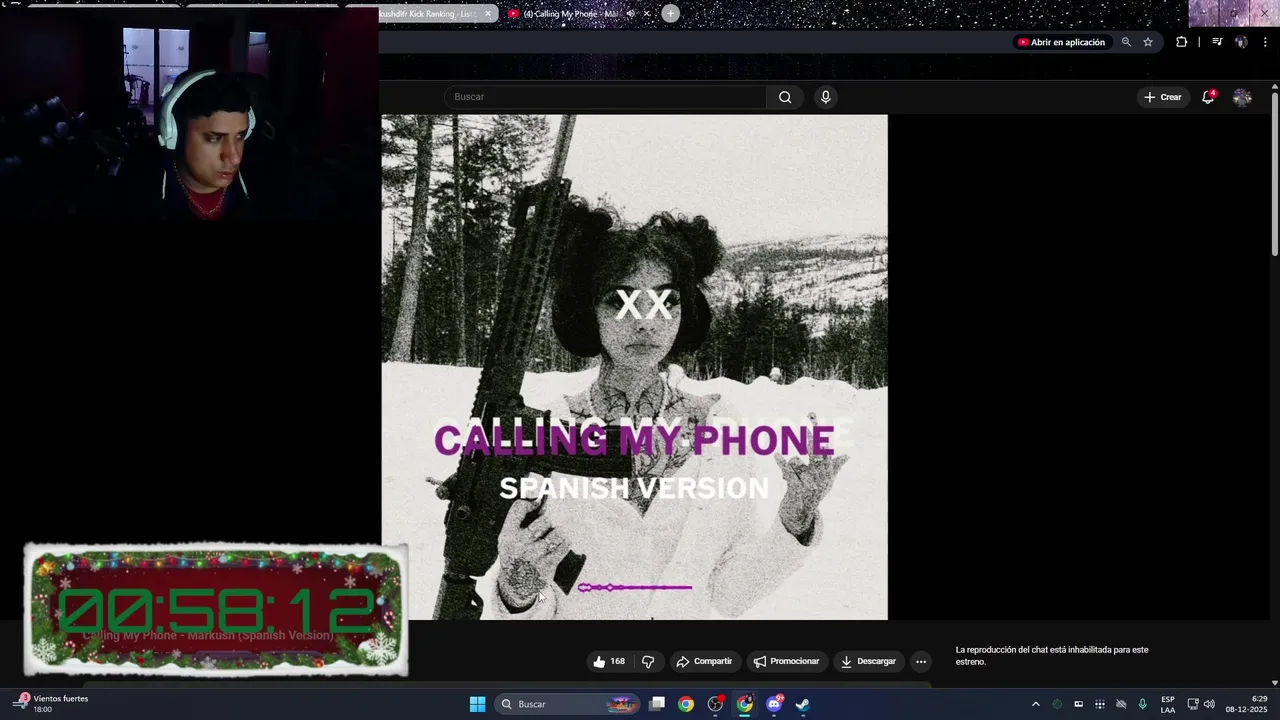Close the Kick Ranking tab
This screenshot has width=1280, height=720.
tap(488, 14)
